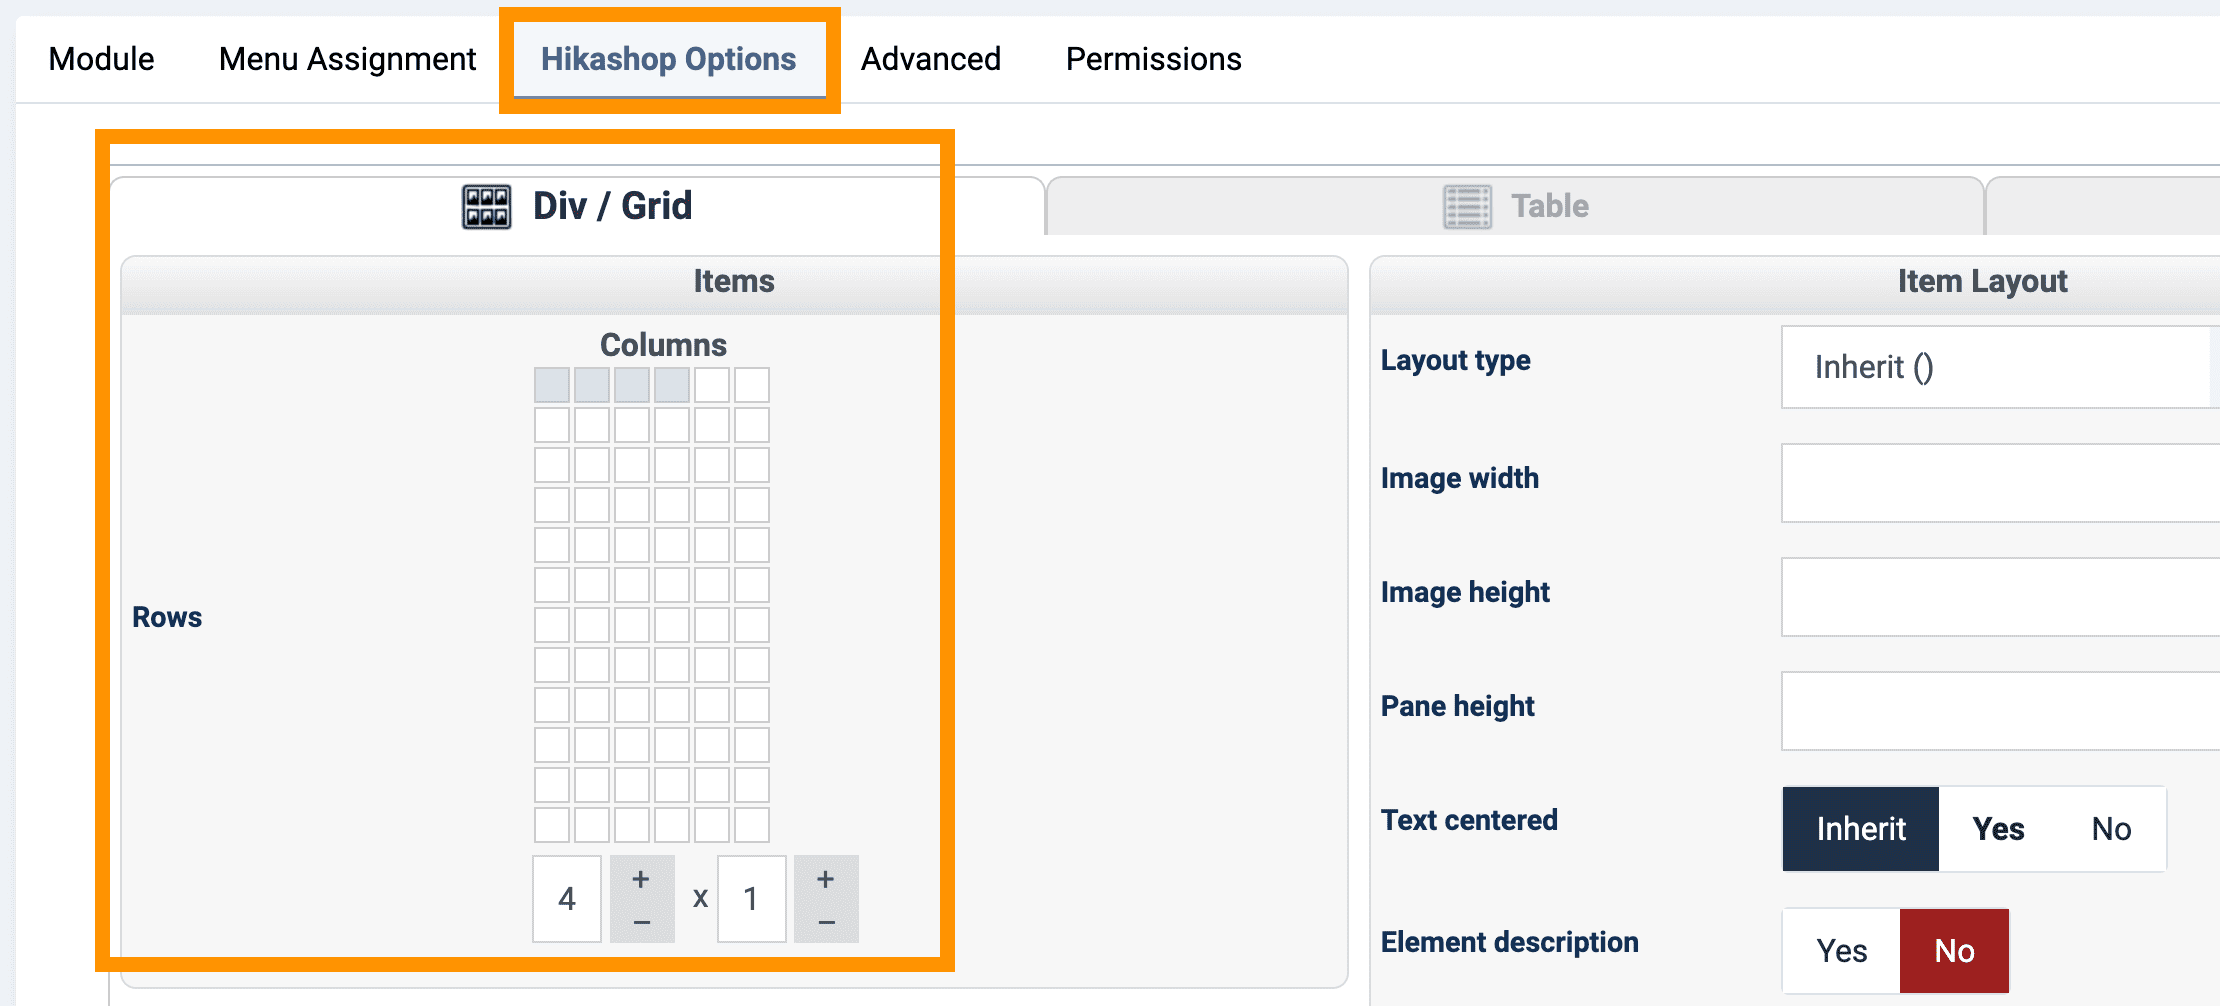
Task: Open the Module tab
Action: click(x=101, y=59)
